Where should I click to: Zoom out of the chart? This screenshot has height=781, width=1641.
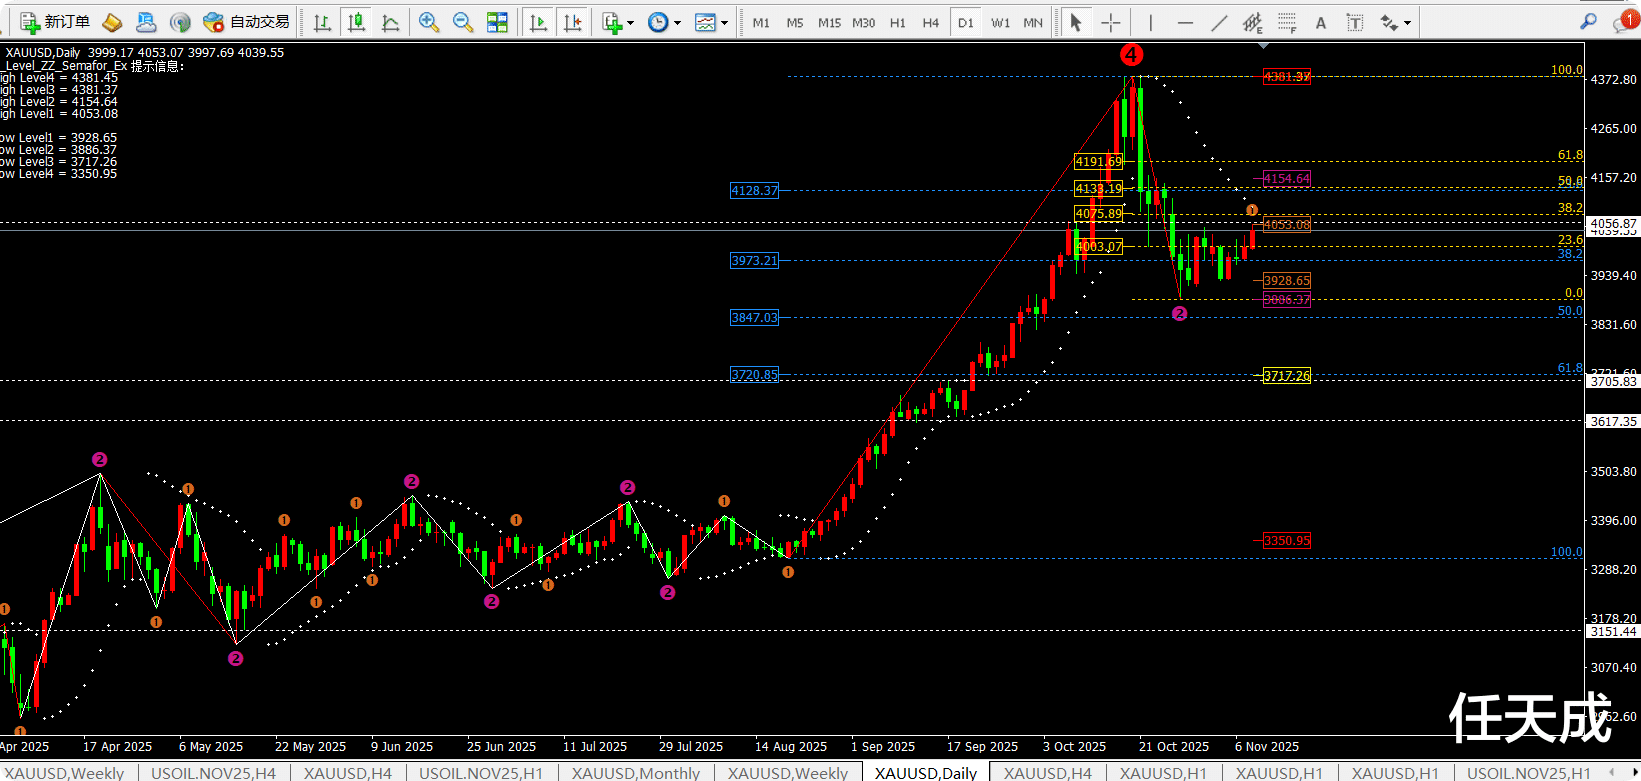(x=463, y=21)
